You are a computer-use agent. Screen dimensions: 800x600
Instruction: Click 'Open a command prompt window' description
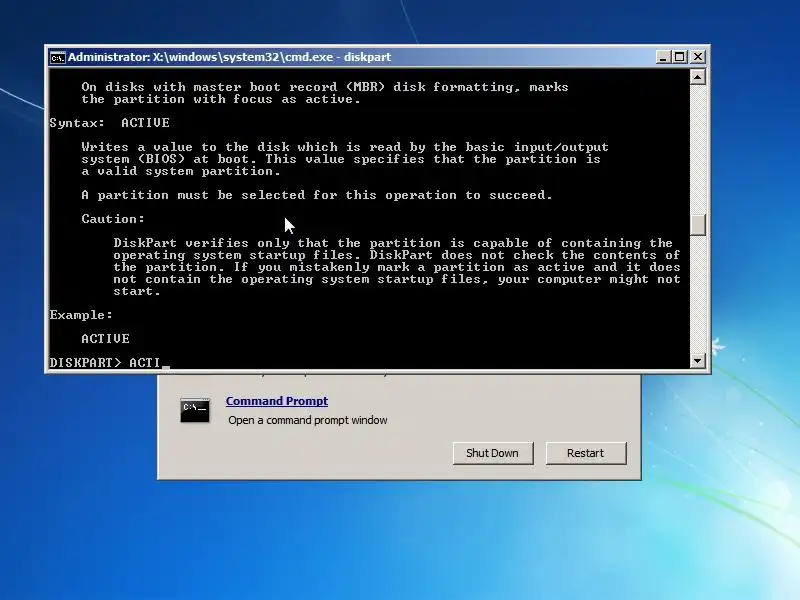pyautogui.click(x=308, y=420)
